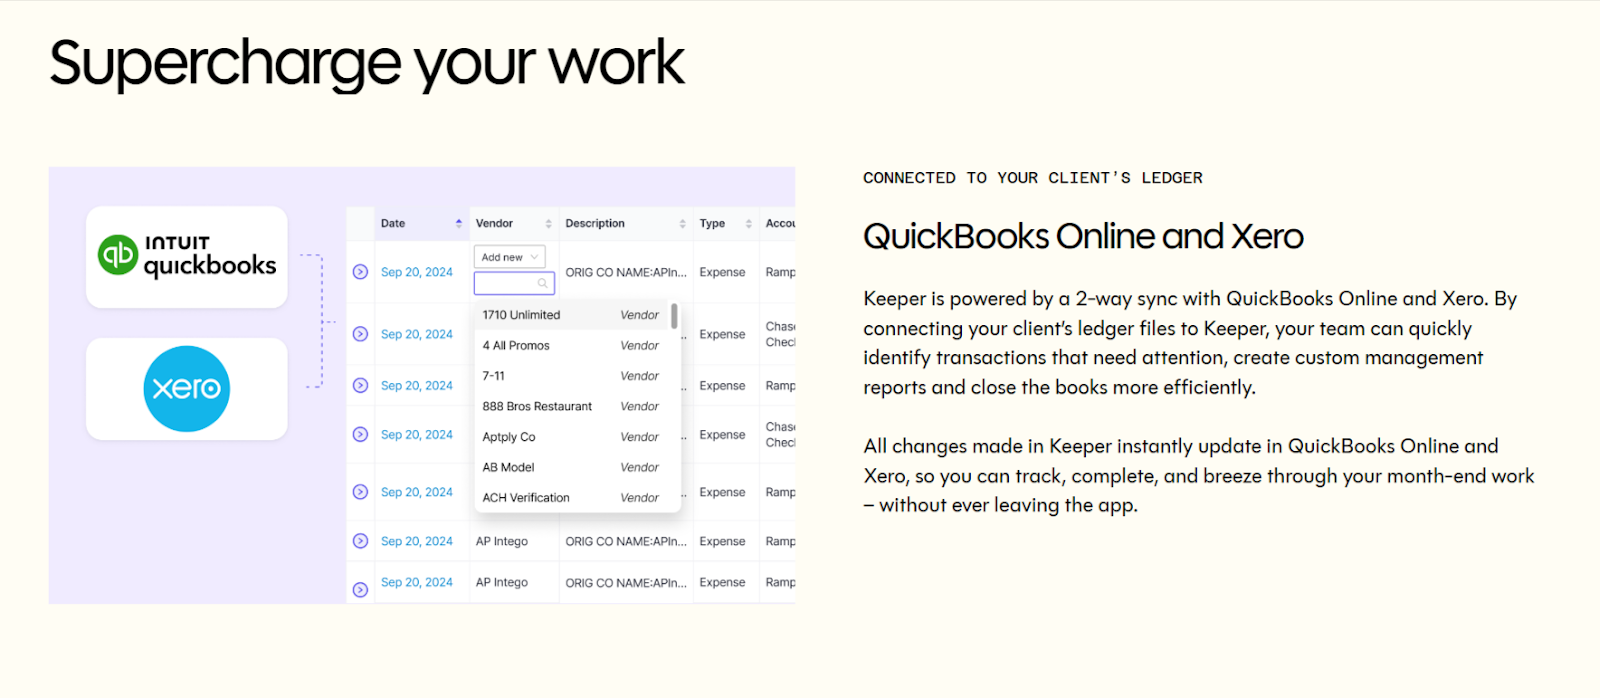Click the Date column sort arrows
Viewport: 1600px width, 698px height.
[458, 224]
